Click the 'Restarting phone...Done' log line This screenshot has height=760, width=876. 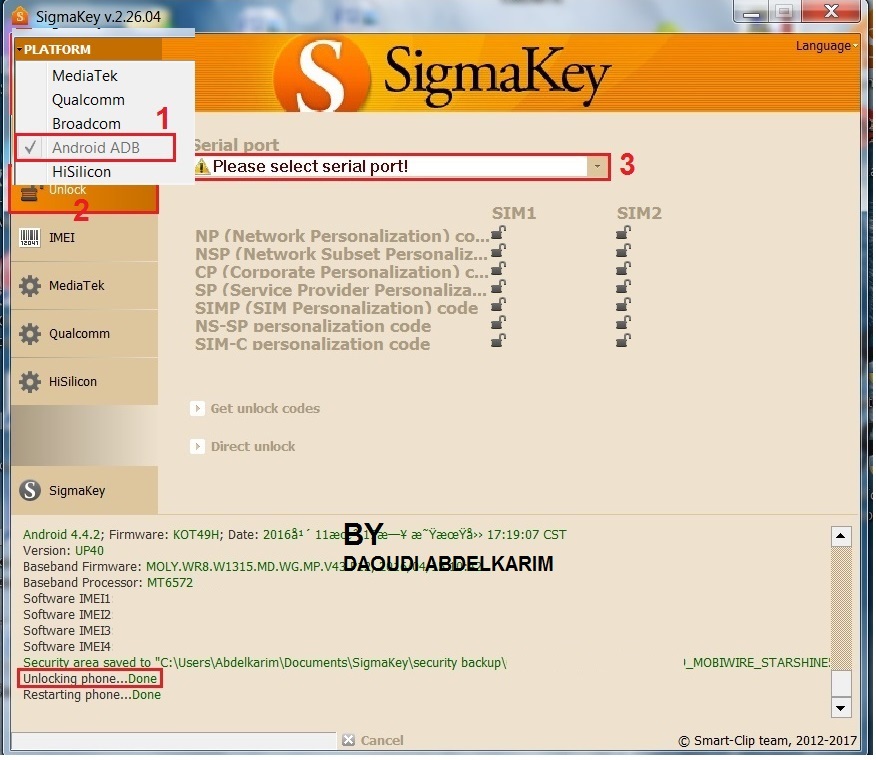[92, 695]
